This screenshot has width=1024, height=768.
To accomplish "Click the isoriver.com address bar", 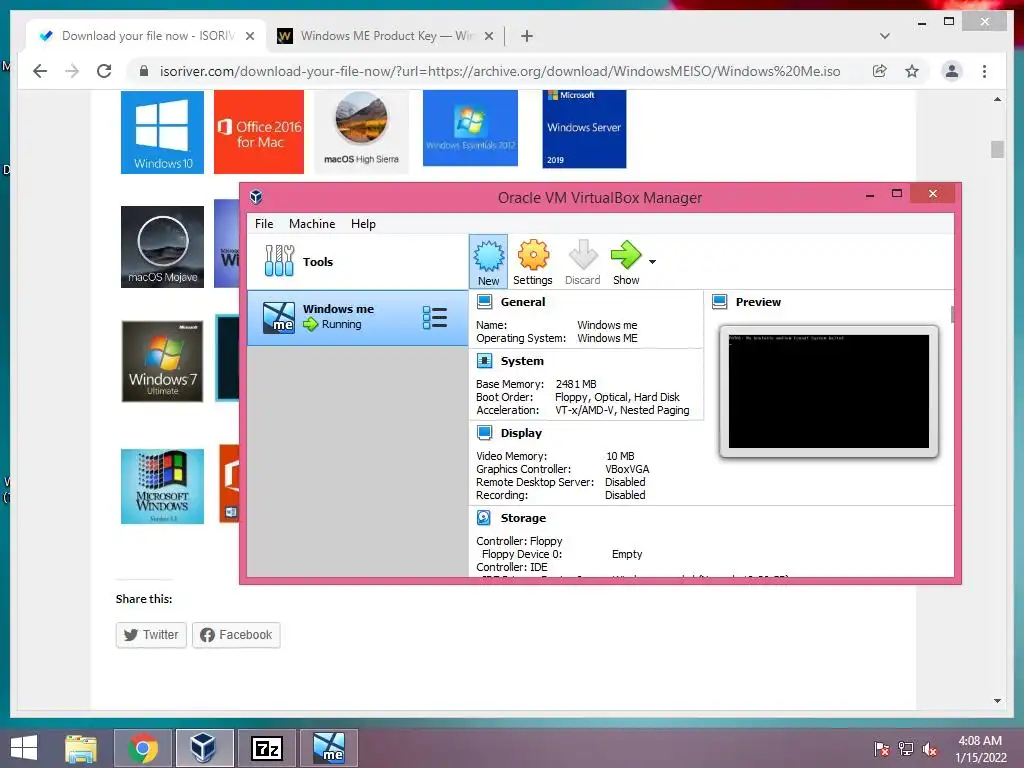I will [x=500, y=71].
